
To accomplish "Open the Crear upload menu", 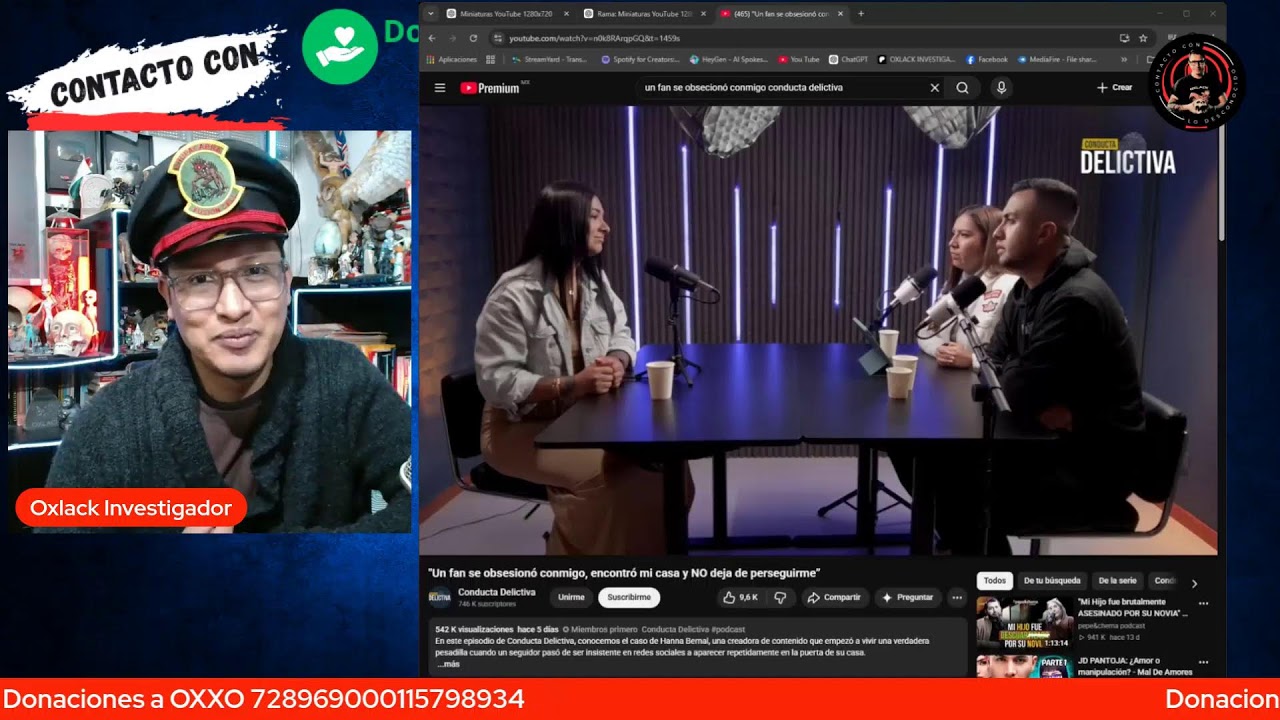I will [1114, 88].
